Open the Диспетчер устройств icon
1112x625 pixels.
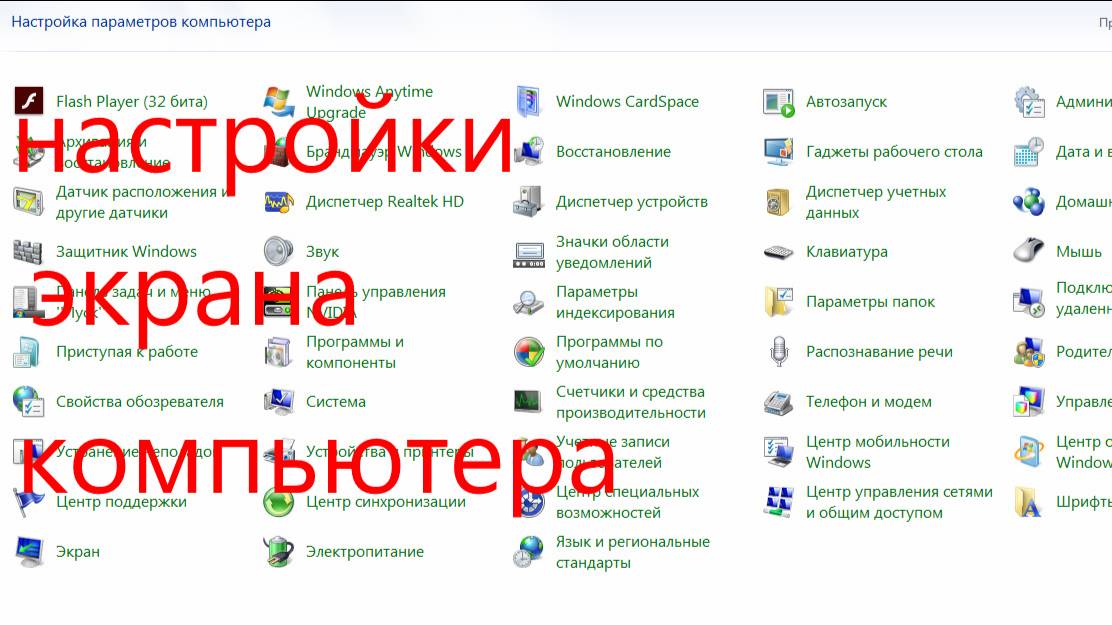(529, 201)
